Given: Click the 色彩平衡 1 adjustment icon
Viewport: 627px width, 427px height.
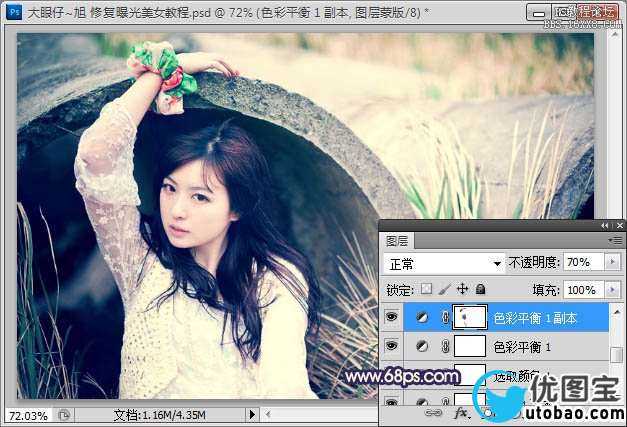Looking at the screenshot, I should [x=422, y=346].
